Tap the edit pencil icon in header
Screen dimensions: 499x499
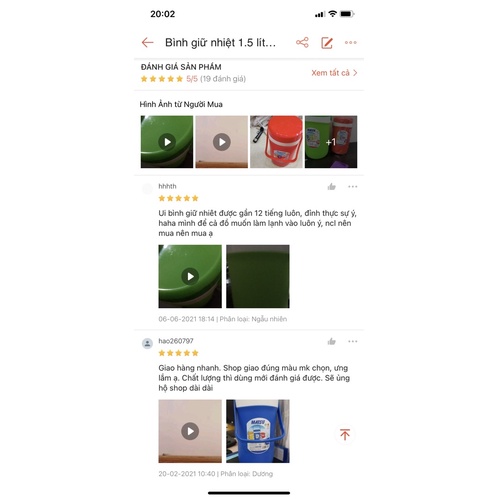tap(327, 43)
